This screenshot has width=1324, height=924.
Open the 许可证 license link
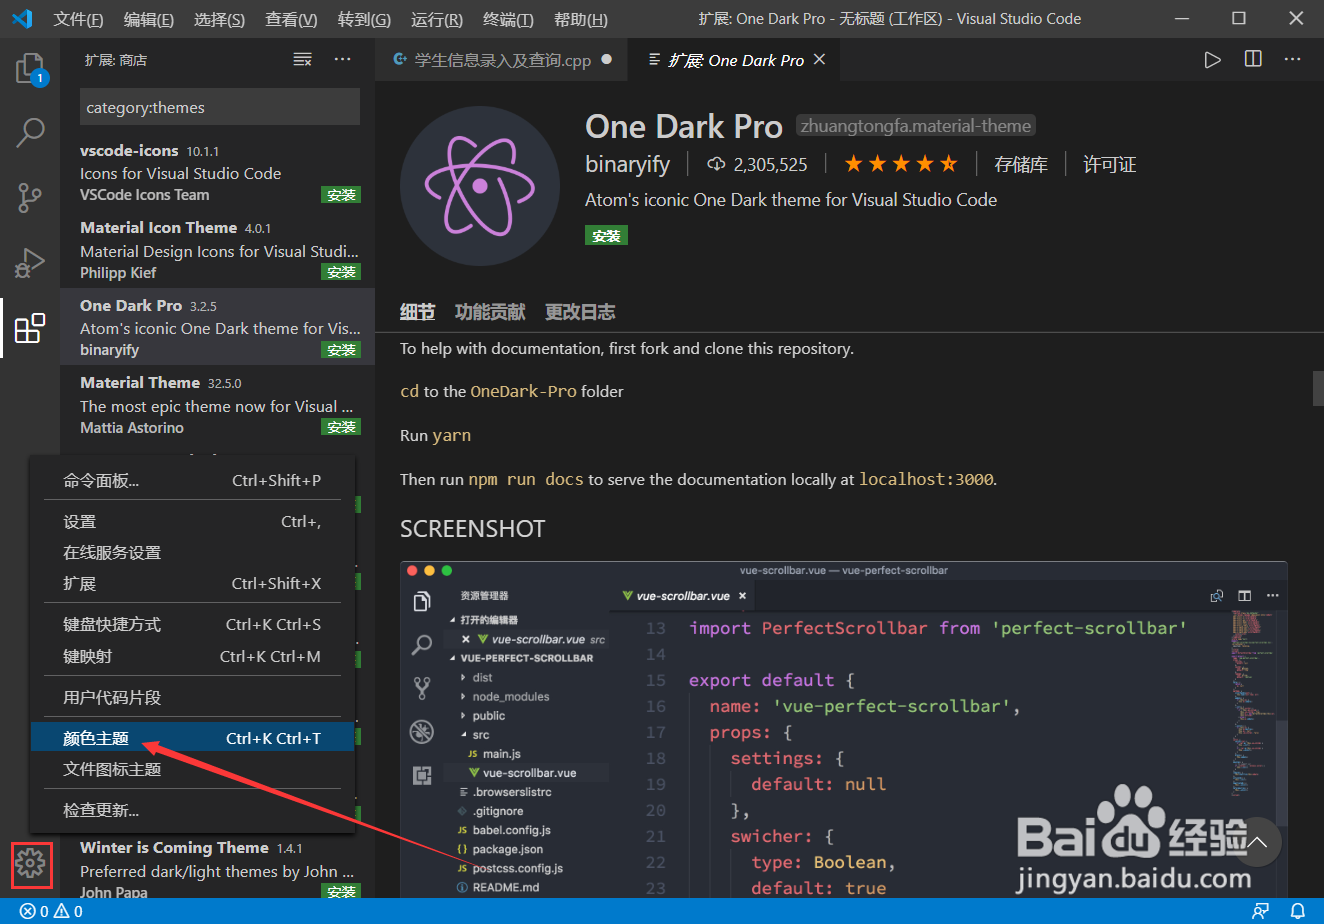1110,165
